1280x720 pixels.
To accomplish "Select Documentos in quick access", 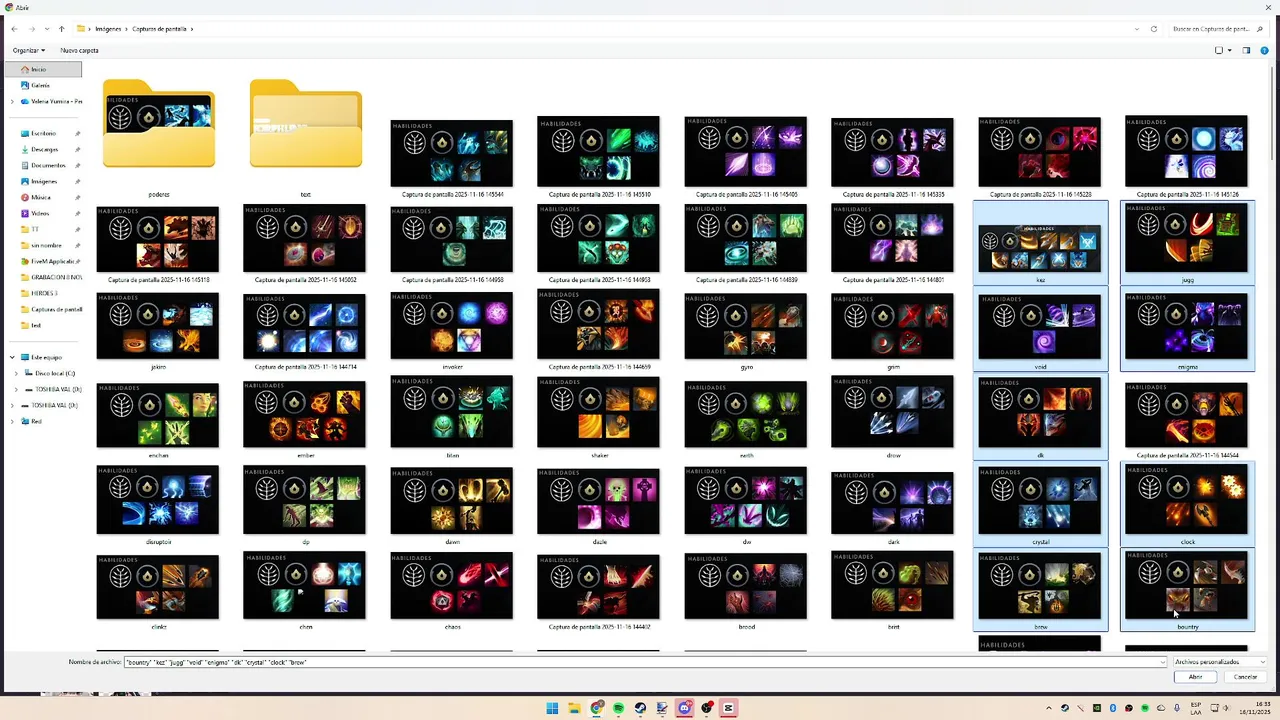I will 47,165.
